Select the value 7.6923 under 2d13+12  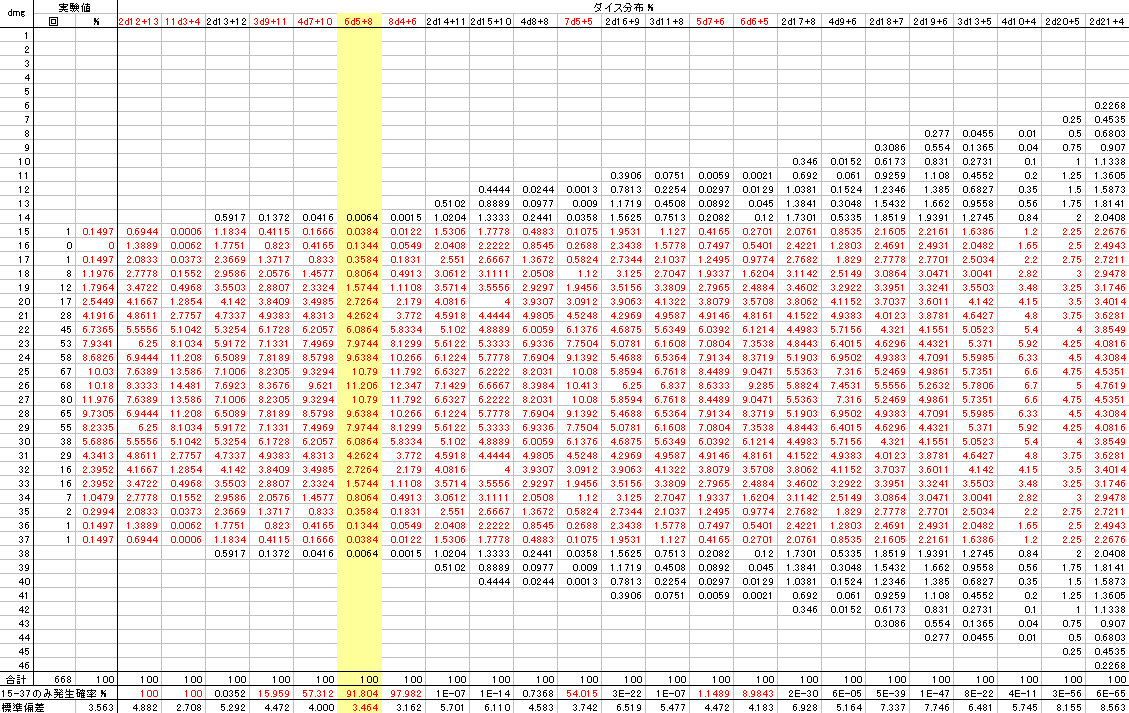pos(228,385)
